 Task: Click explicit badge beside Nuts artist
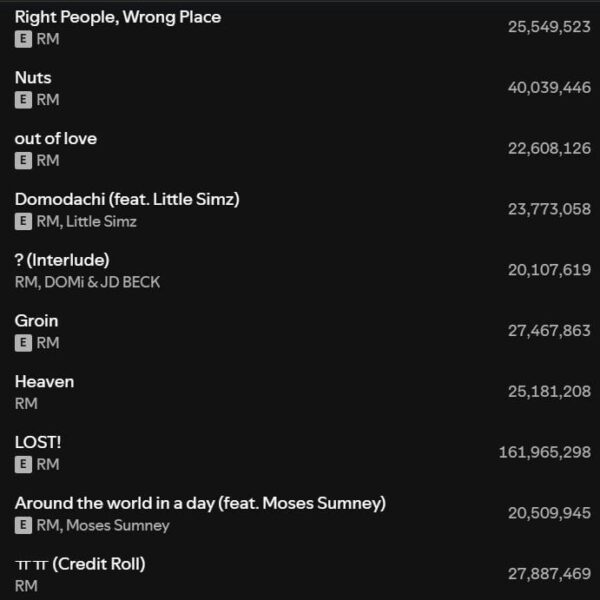click(x=23, y=100)
